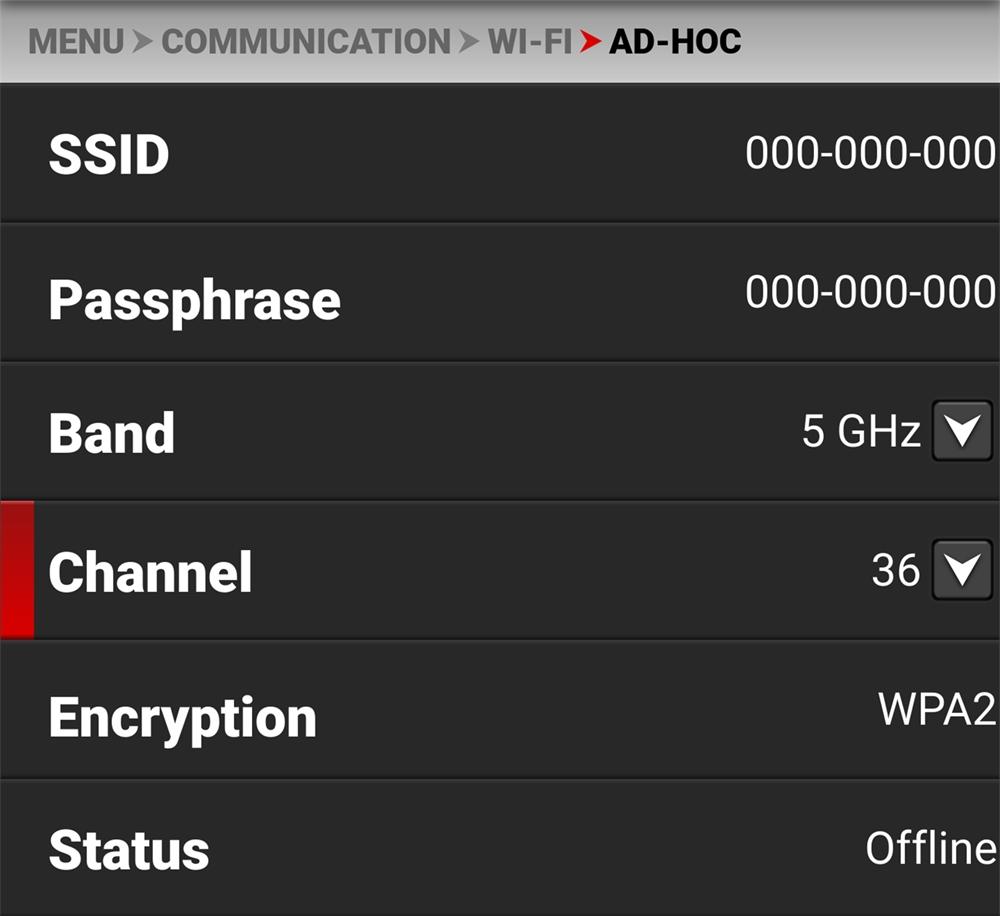Click the red Channel selection marker

(17, 570)
